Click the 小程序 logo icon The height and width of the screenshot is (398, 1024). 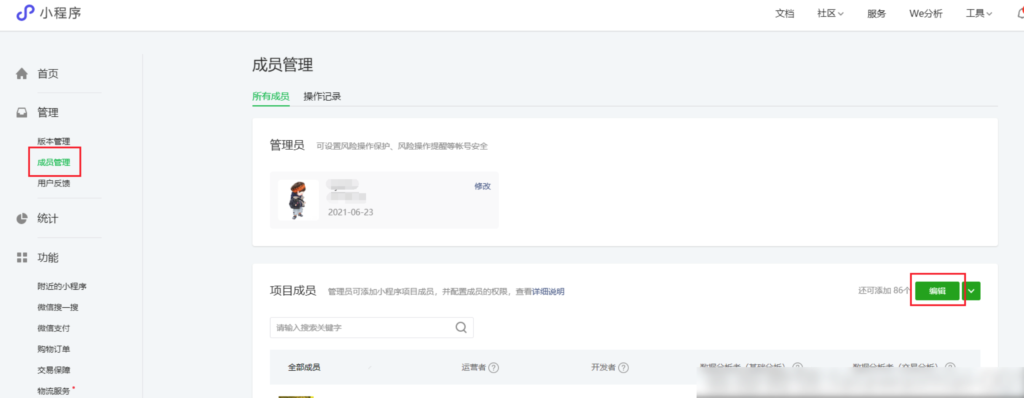tap(25, 12)
